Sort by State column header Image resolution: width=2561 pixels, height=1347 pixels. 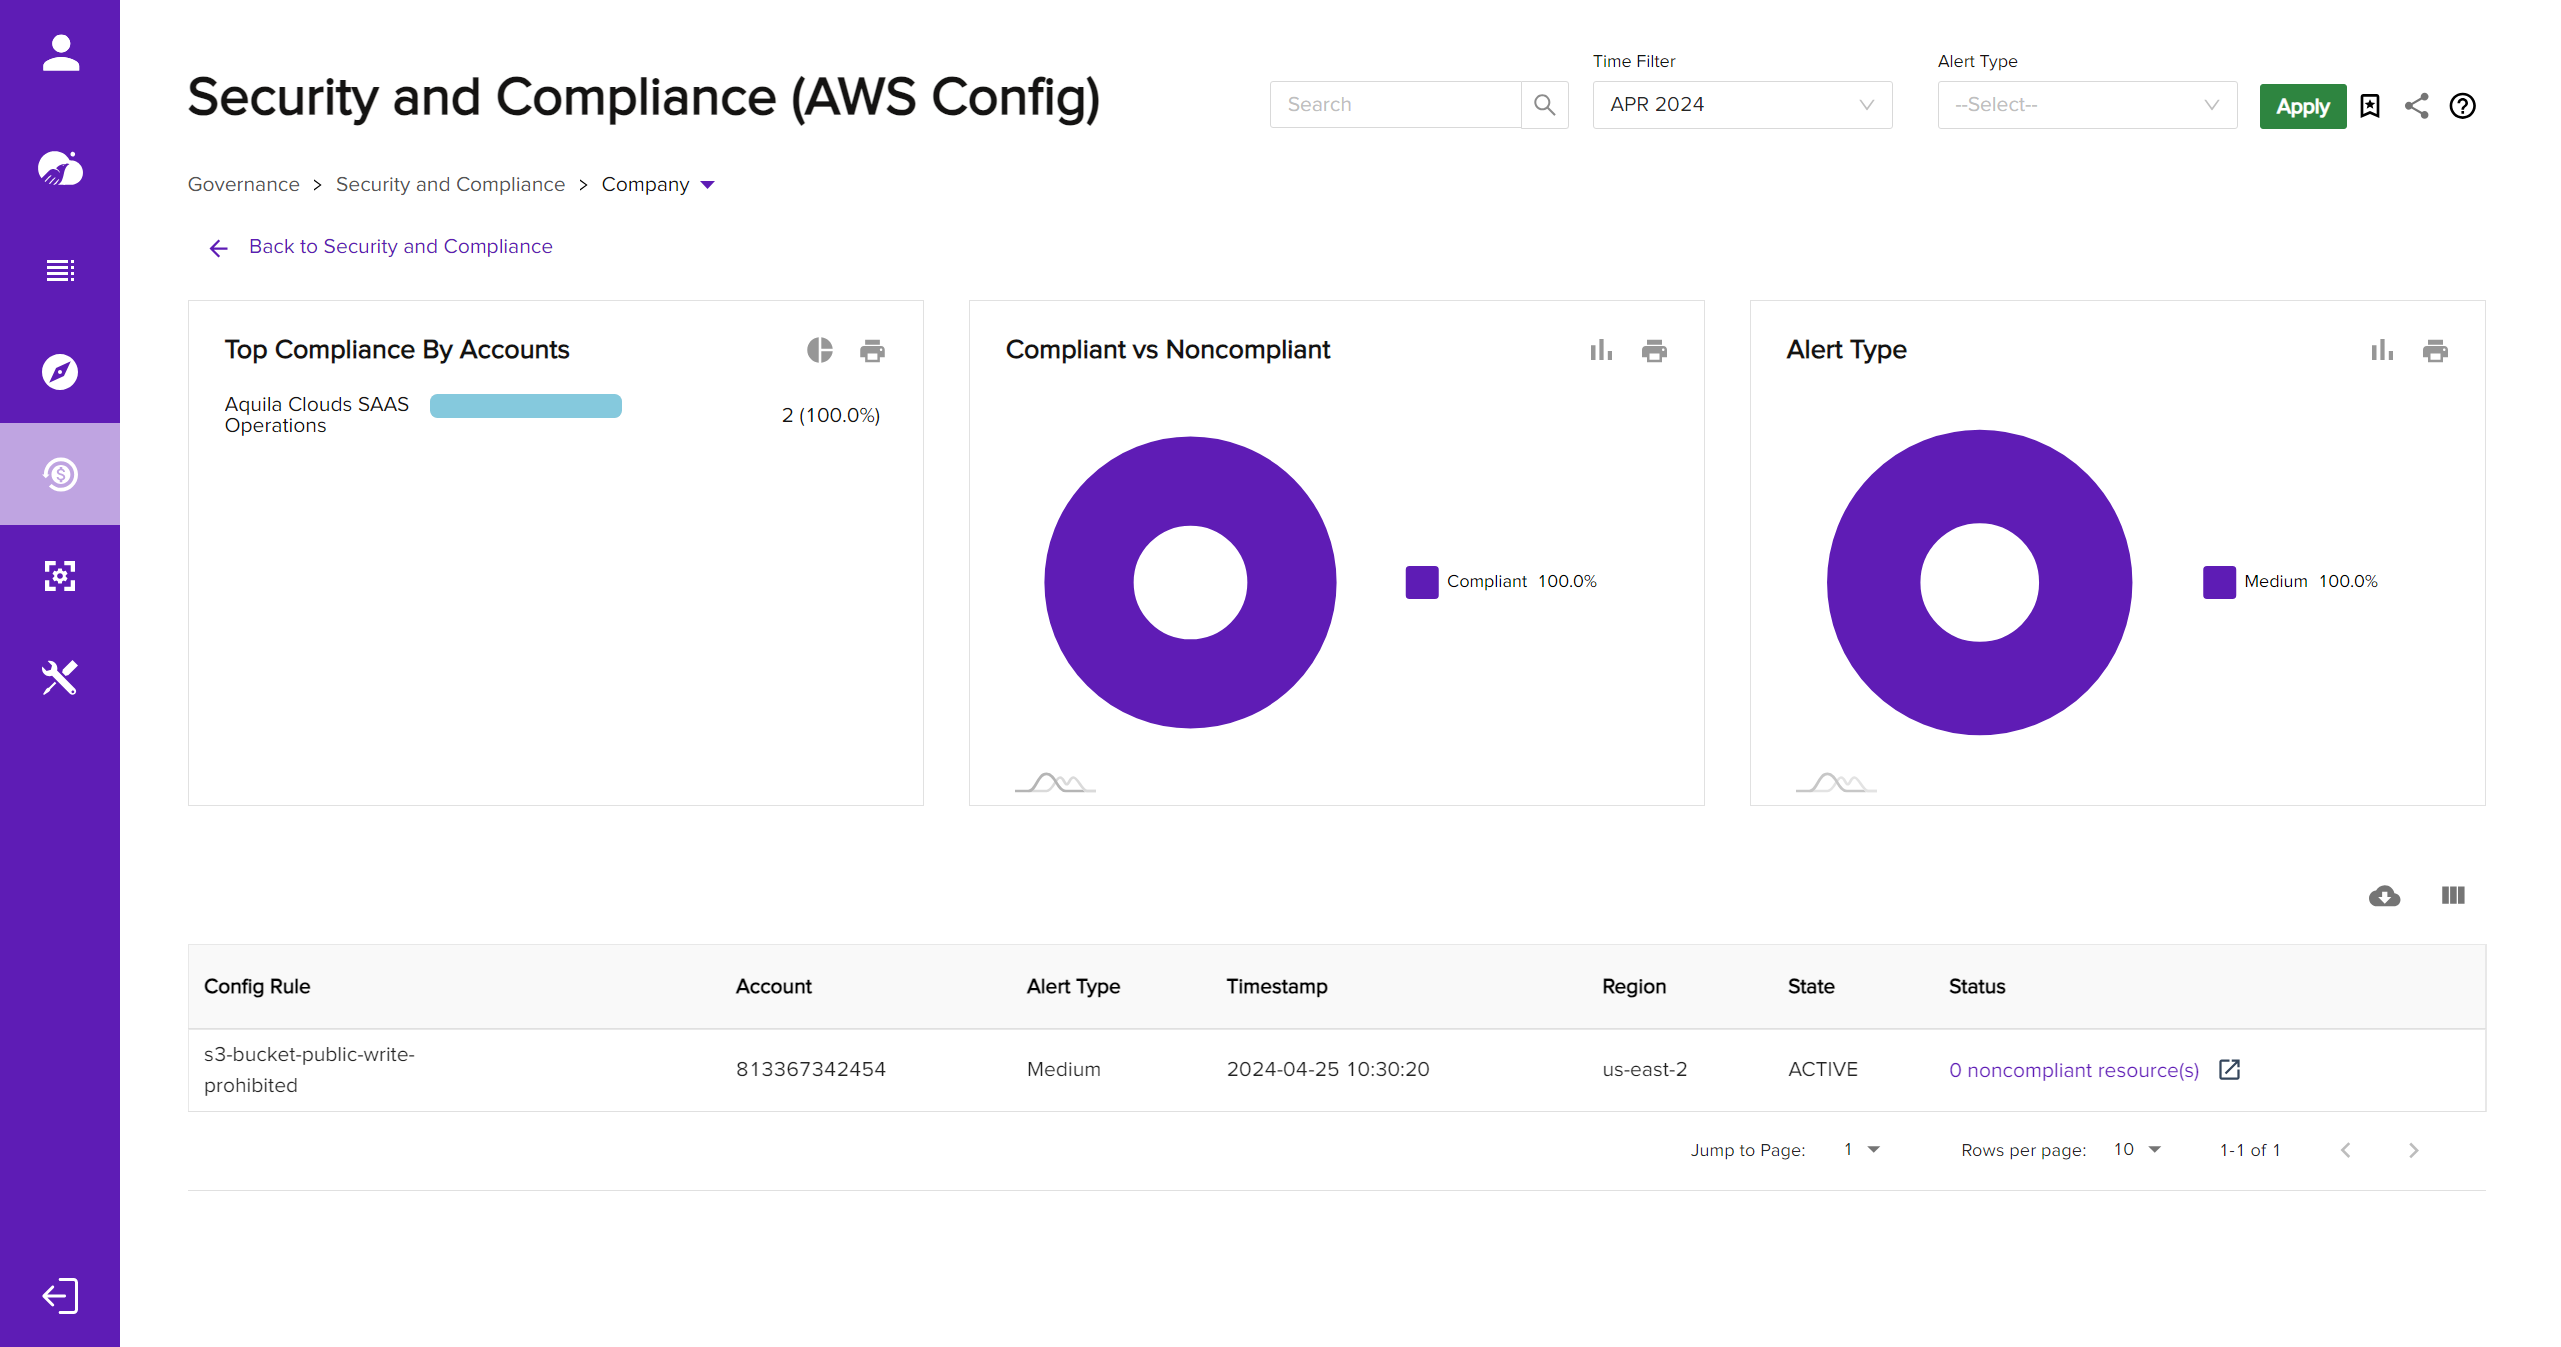pyautogui.click(x=1810, y=987)
